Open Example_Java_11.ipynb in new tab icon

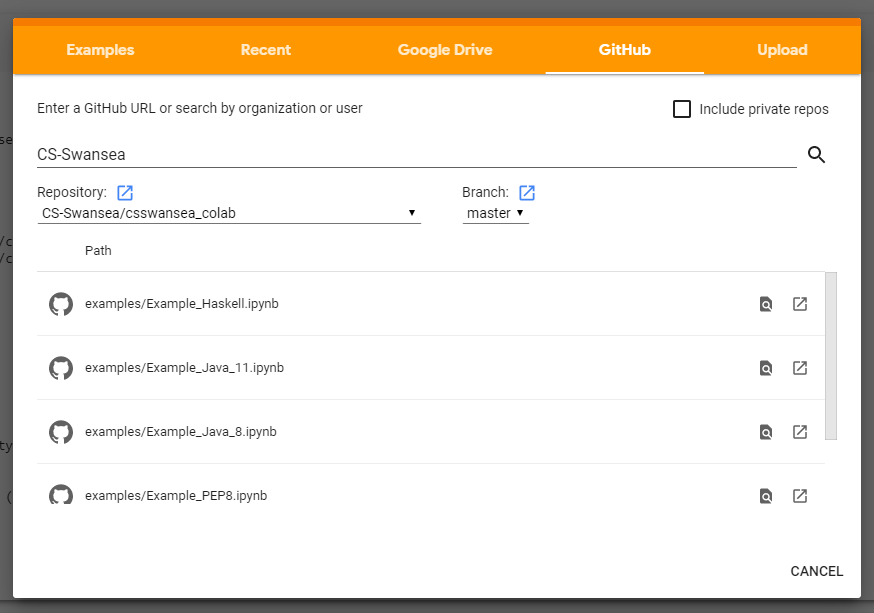[x=800, y=368]
